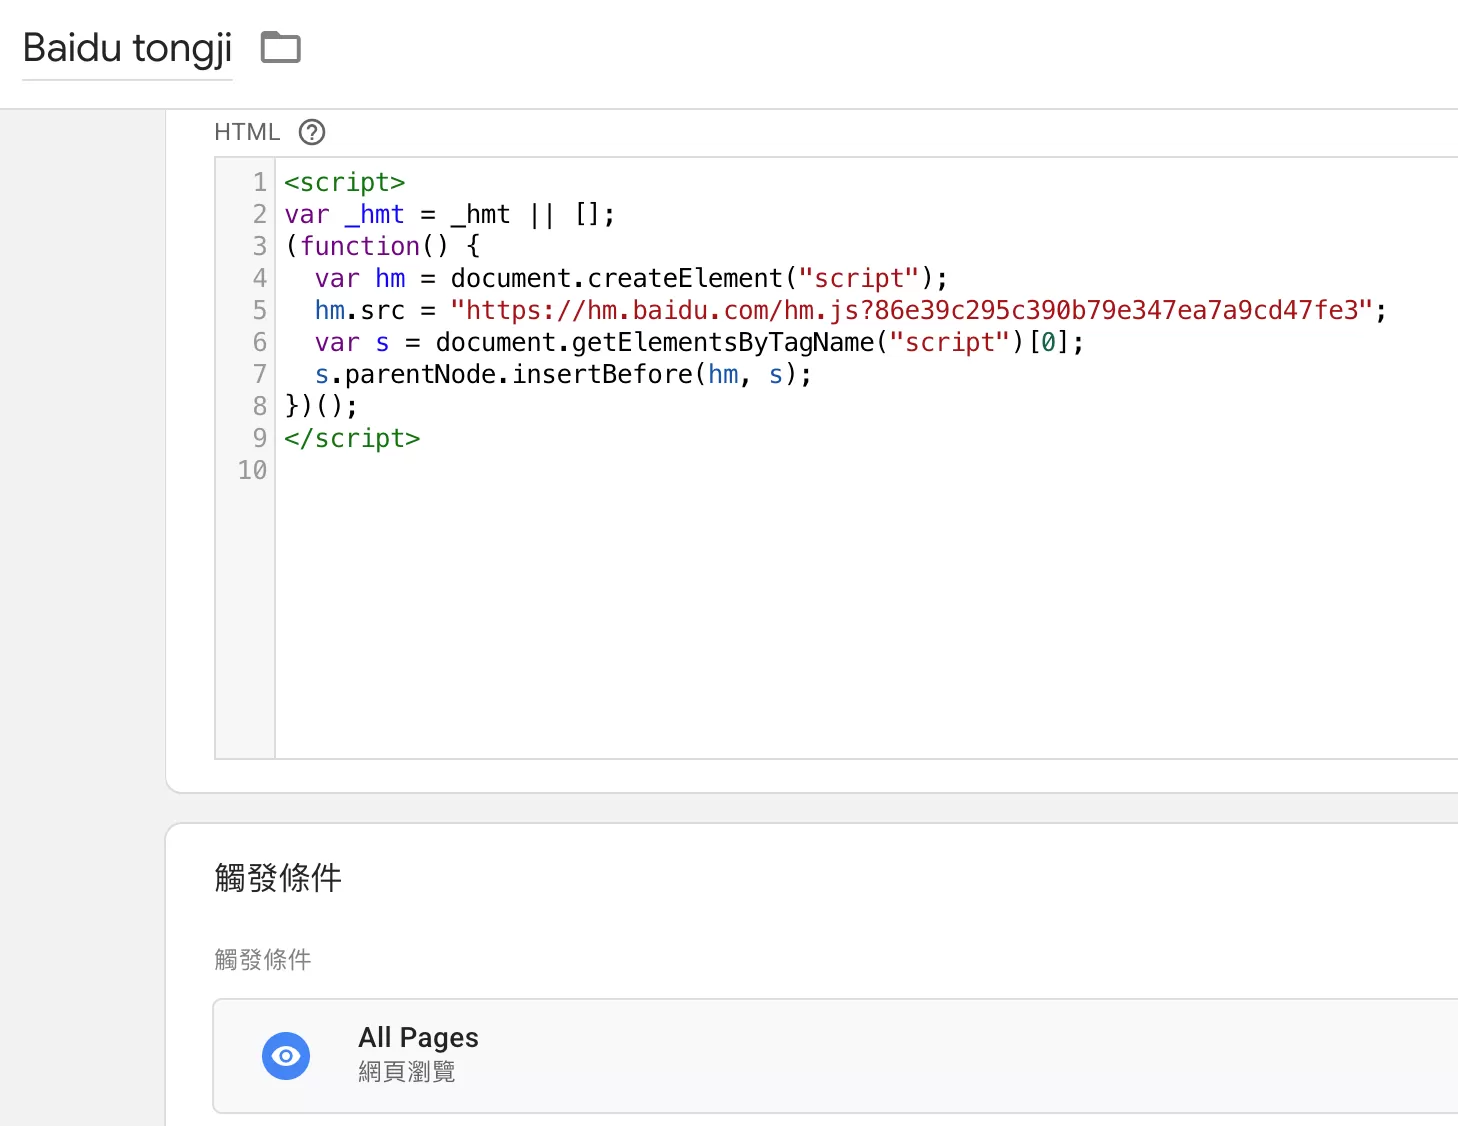Click the hm.baidu.com URL string

(912, 310)
